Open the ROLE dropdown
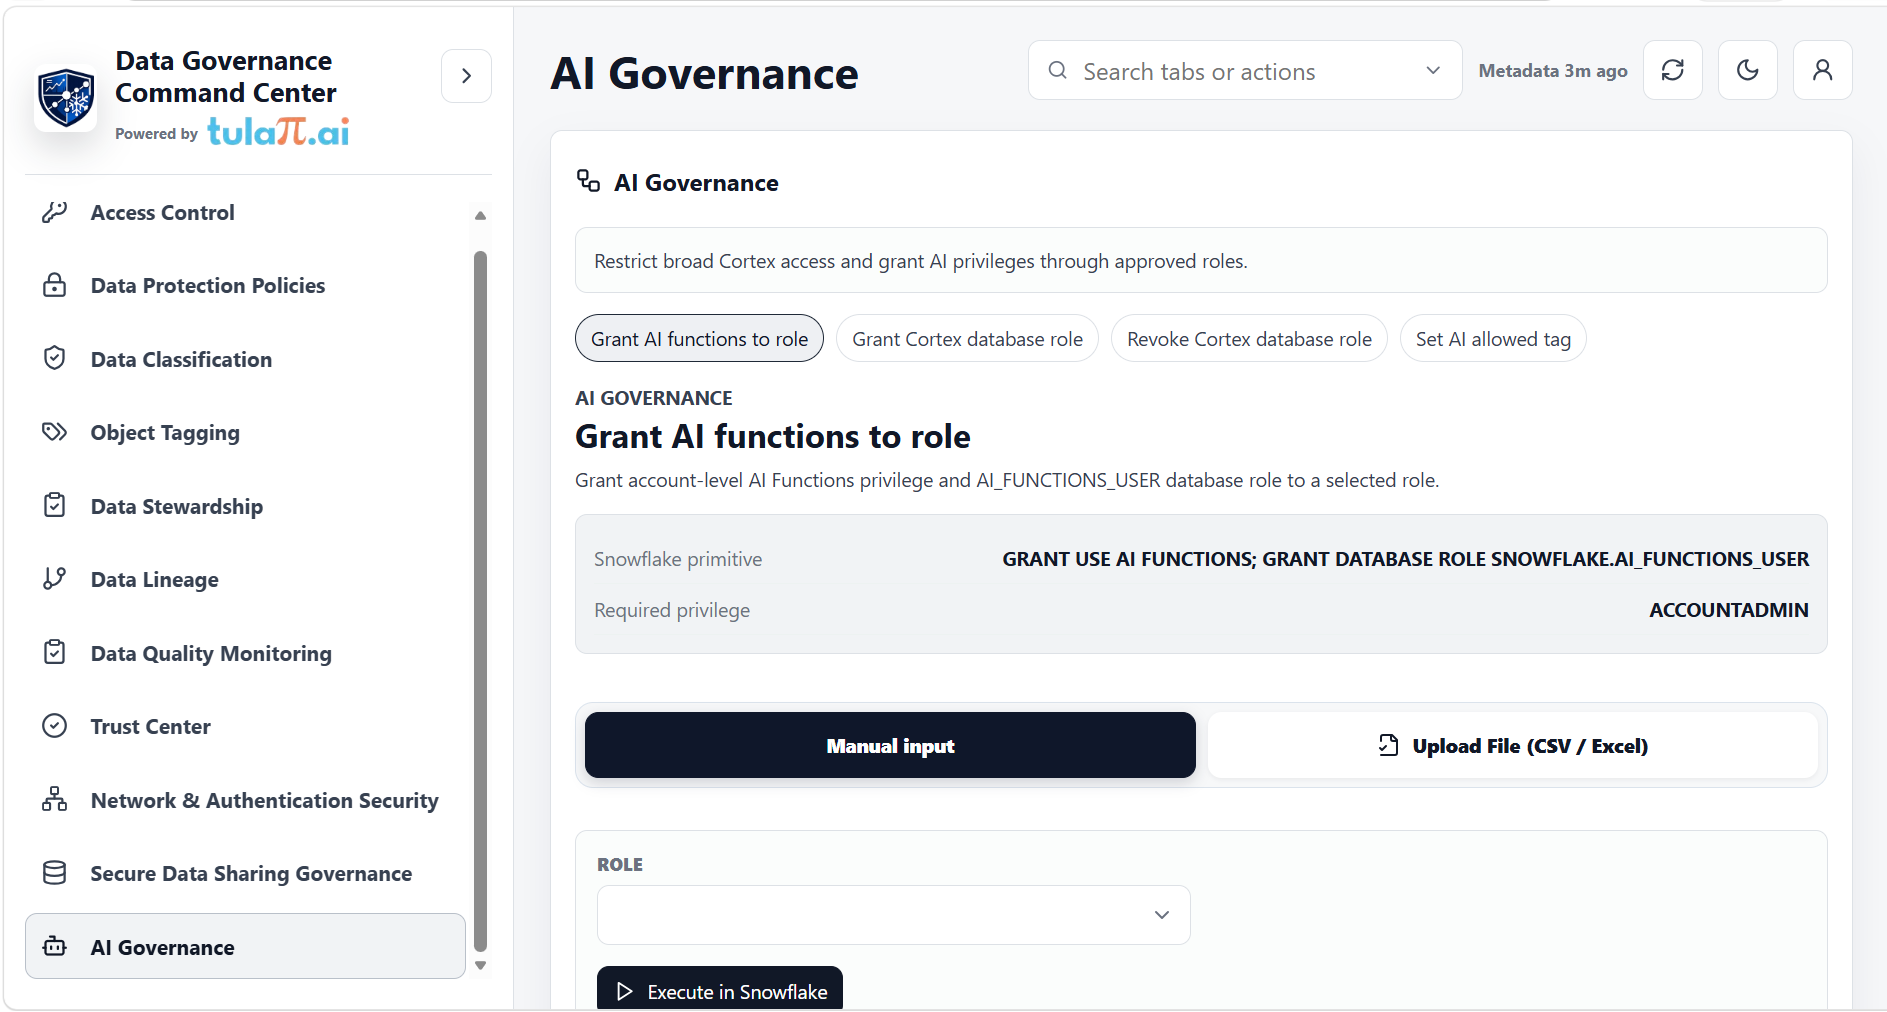1887x1012 pixels. click(x=893, y=915)
